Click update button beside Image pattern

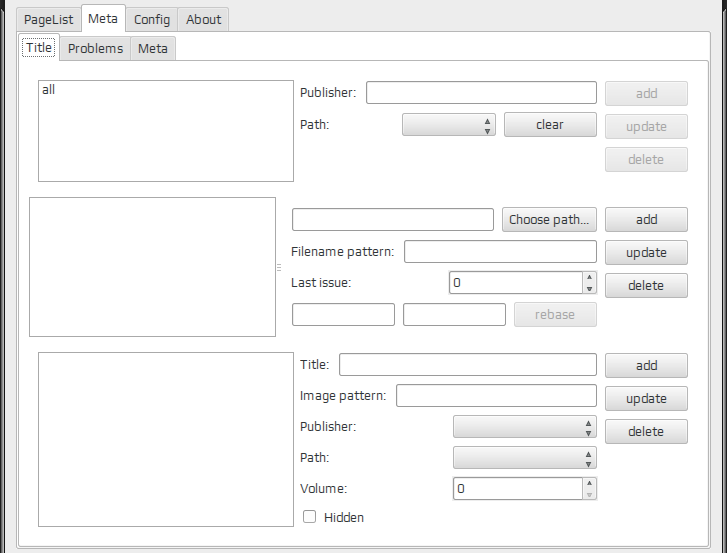point(646,398)
